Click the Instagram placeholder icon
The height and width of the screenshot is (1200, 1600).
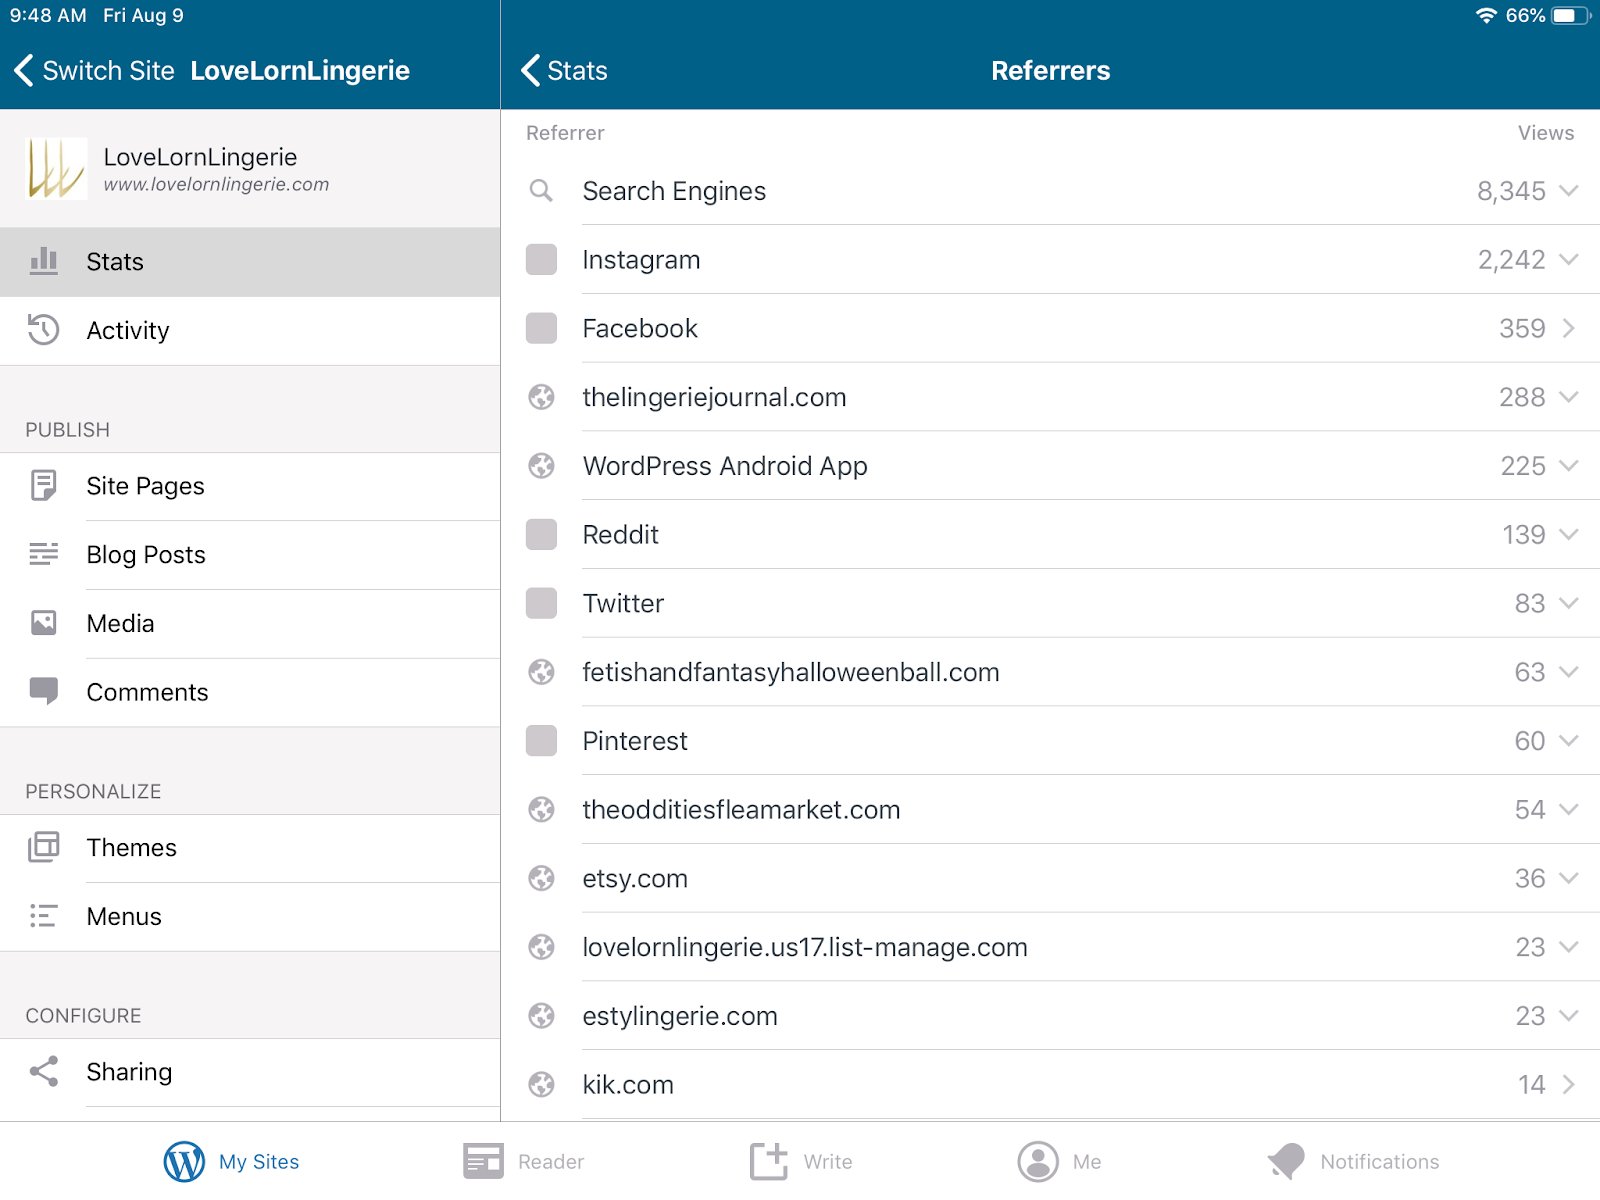pyautogui.click(x=541, y=259)
